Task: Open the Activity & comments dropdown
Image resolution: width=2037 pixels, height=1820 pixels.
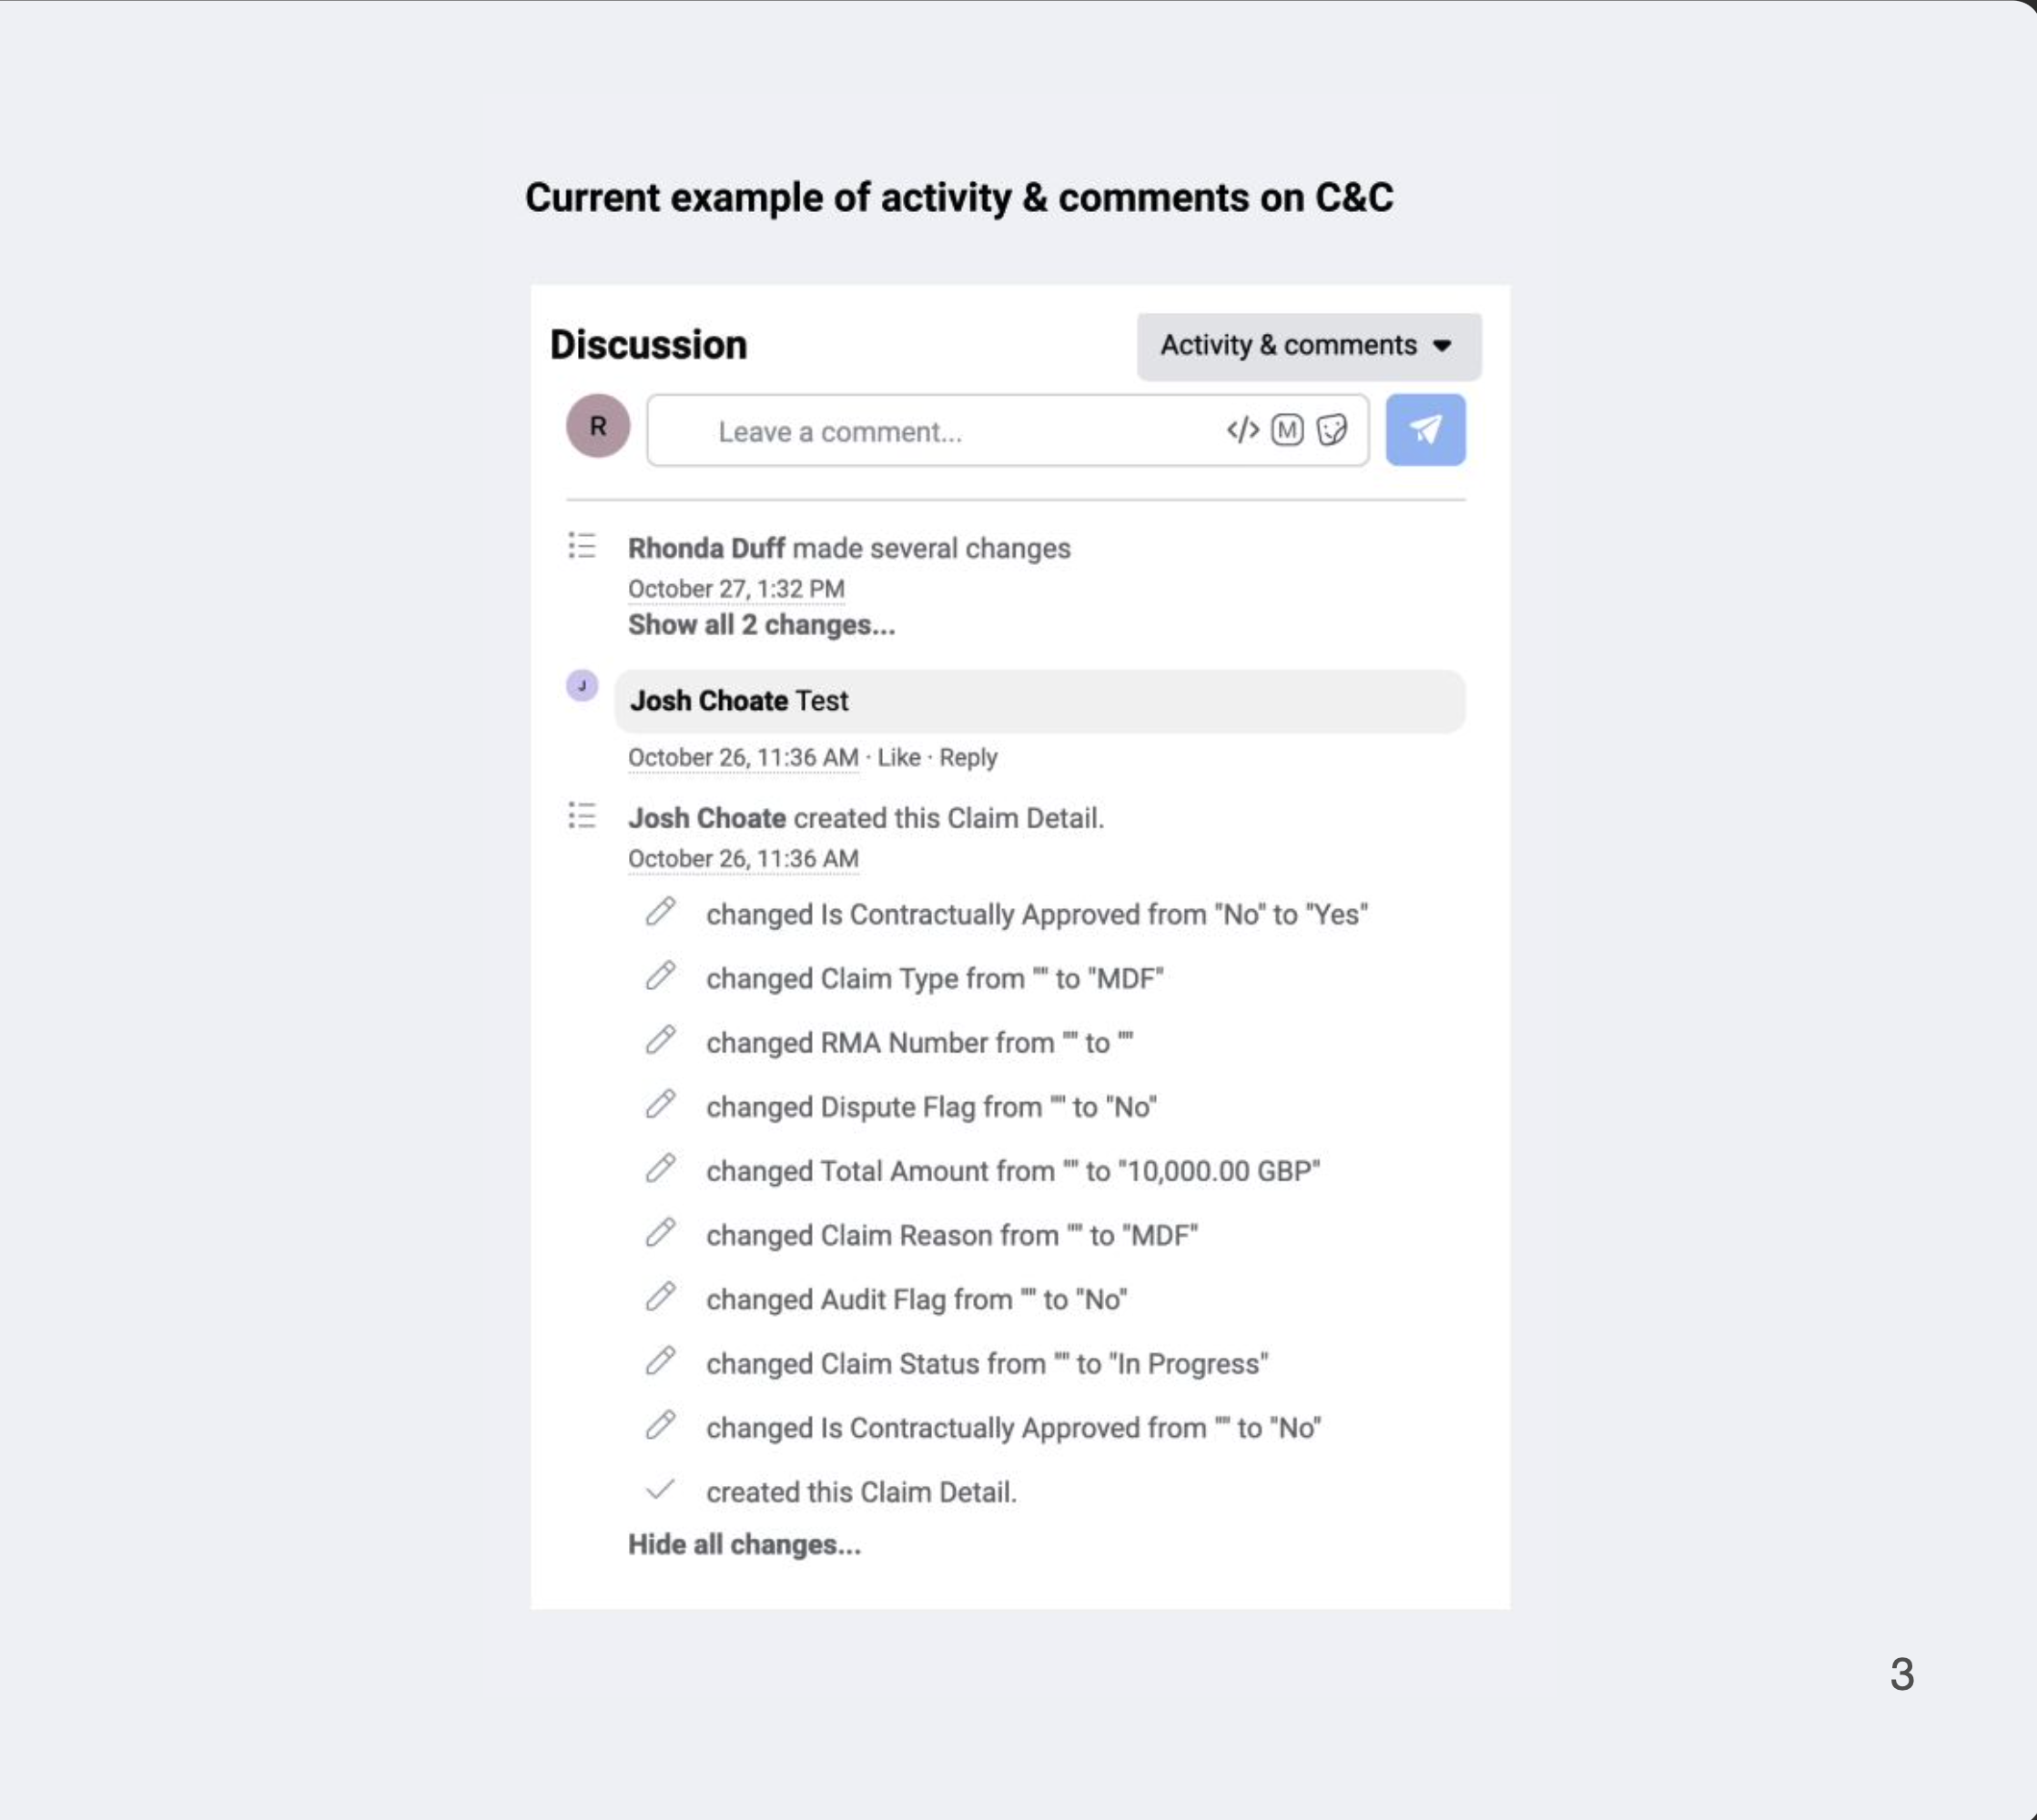Action: tap(1308, 346)
